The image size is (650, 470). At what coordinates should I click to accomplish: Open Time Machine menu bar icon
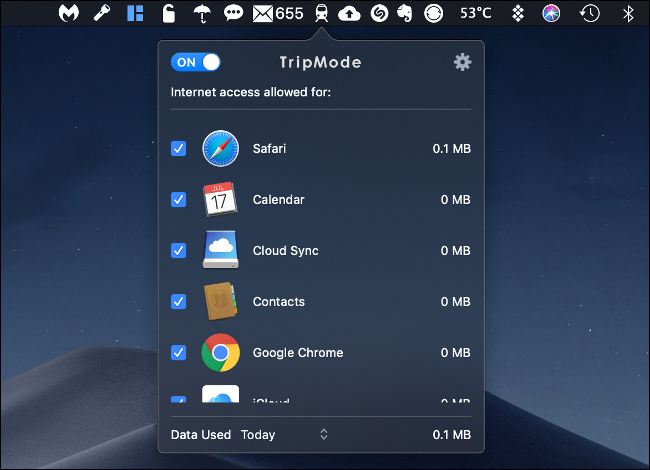[590, 13]
